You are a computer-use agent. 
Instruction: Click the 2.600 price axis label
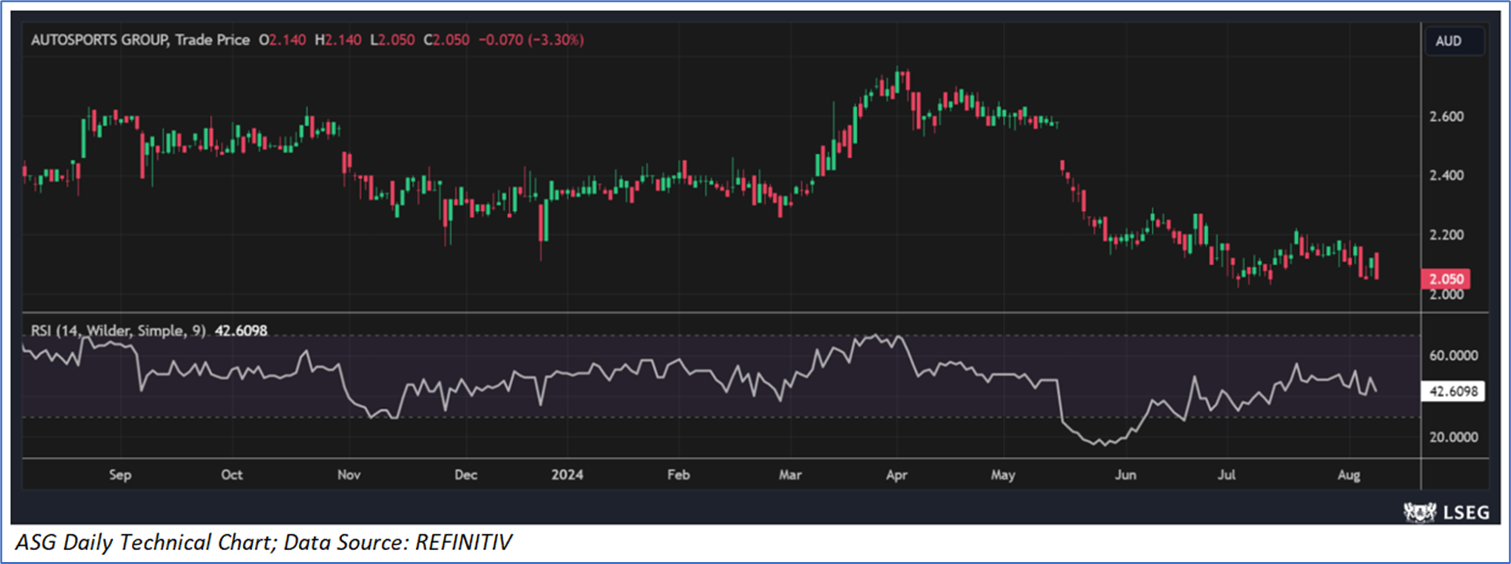1447,117
